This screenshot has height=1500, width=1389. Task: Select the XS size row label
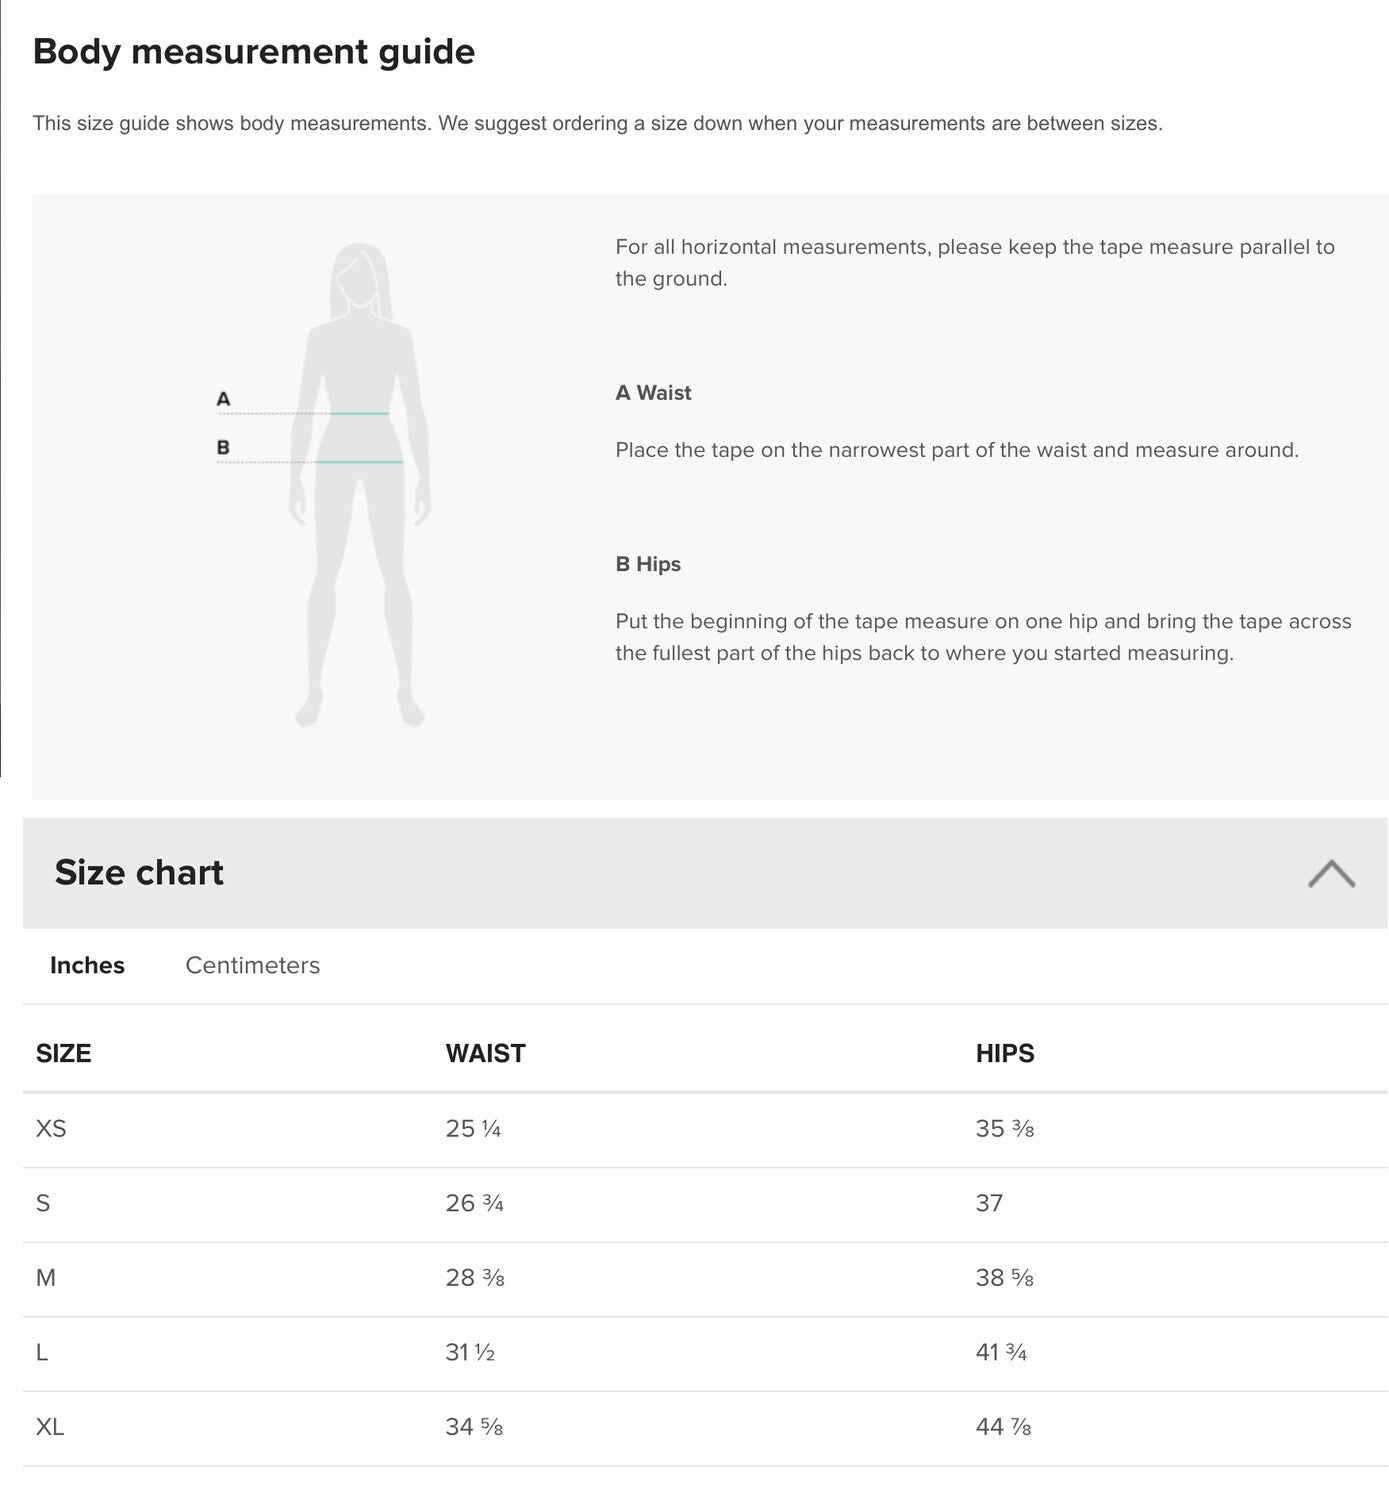click(x=51, y=1129)
